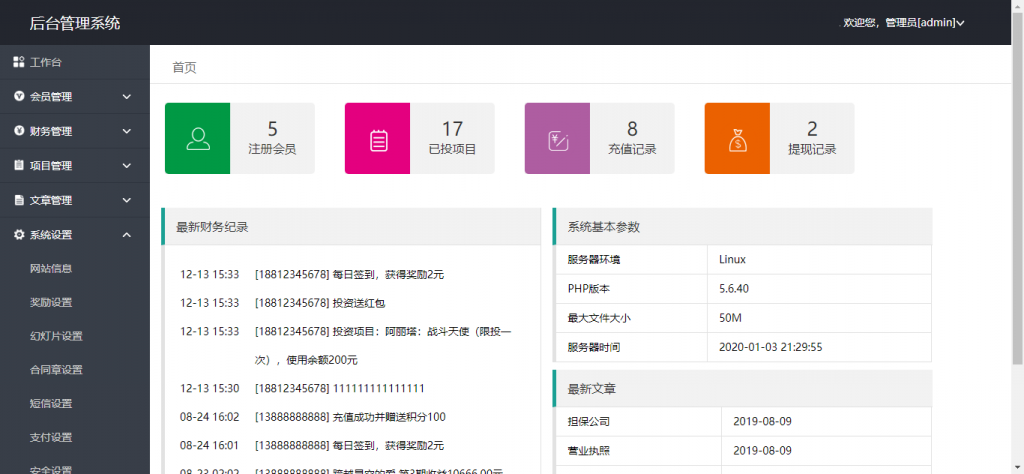Select 支付设置 menu entry
This screenshot has height=474, width=1024.
pyautogui.click(x=51, y=437)
